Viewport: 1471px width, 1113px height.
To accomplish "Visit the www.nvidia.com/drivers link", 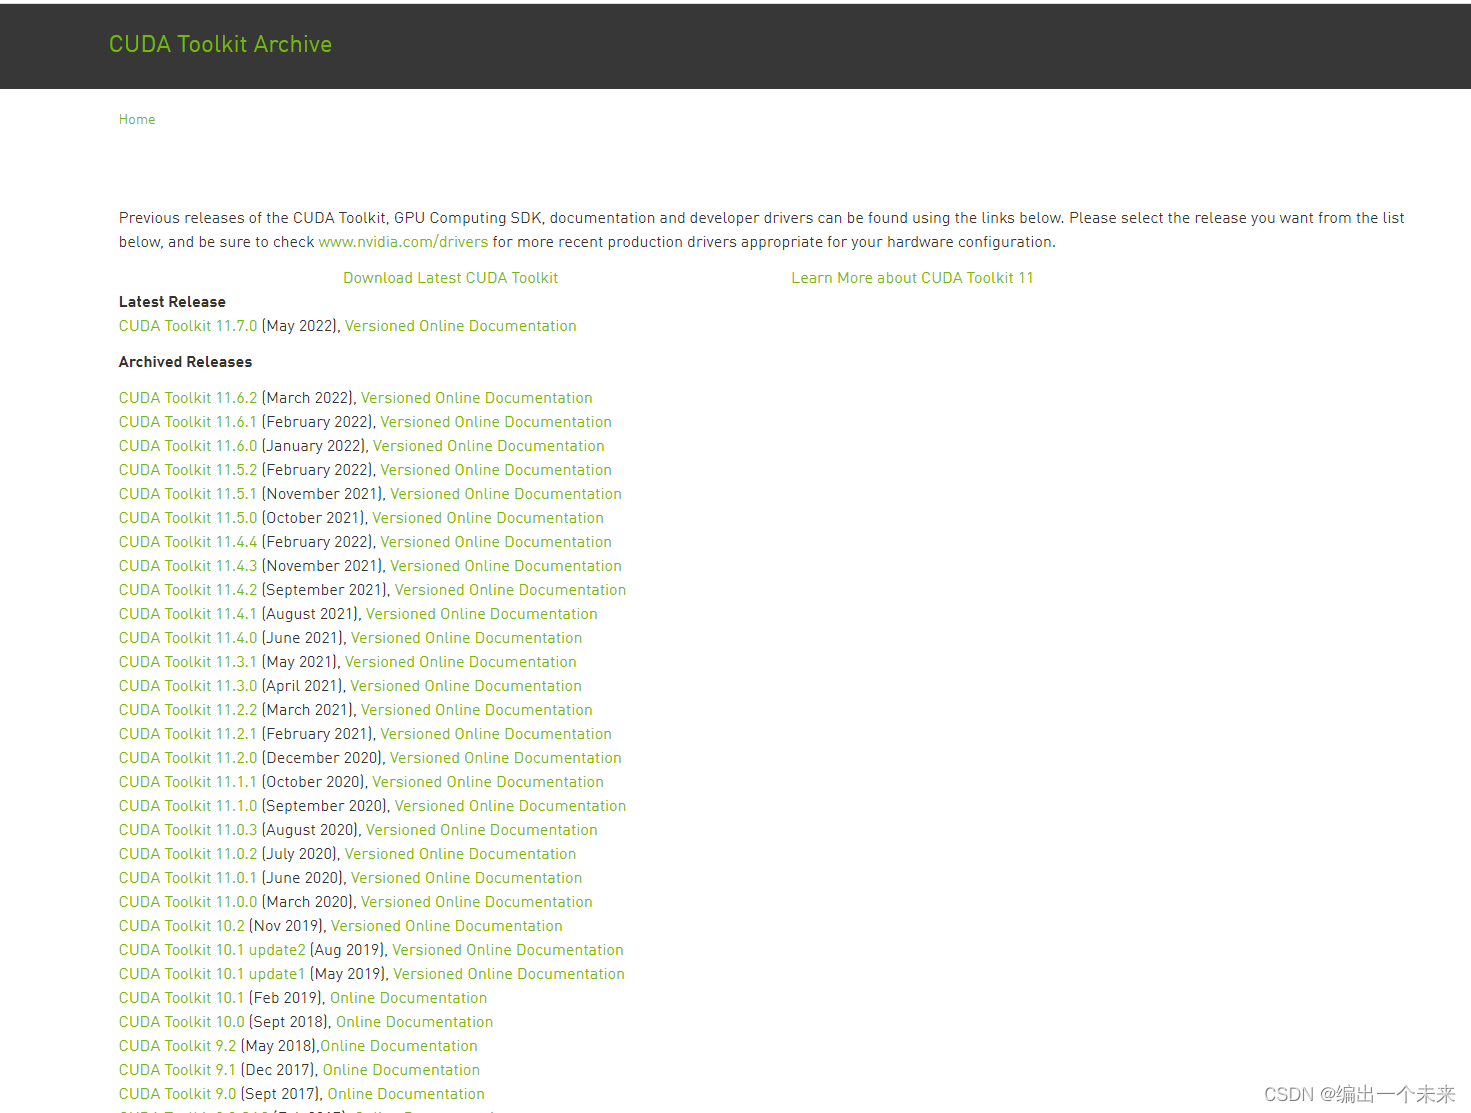I will pos(403,242).
